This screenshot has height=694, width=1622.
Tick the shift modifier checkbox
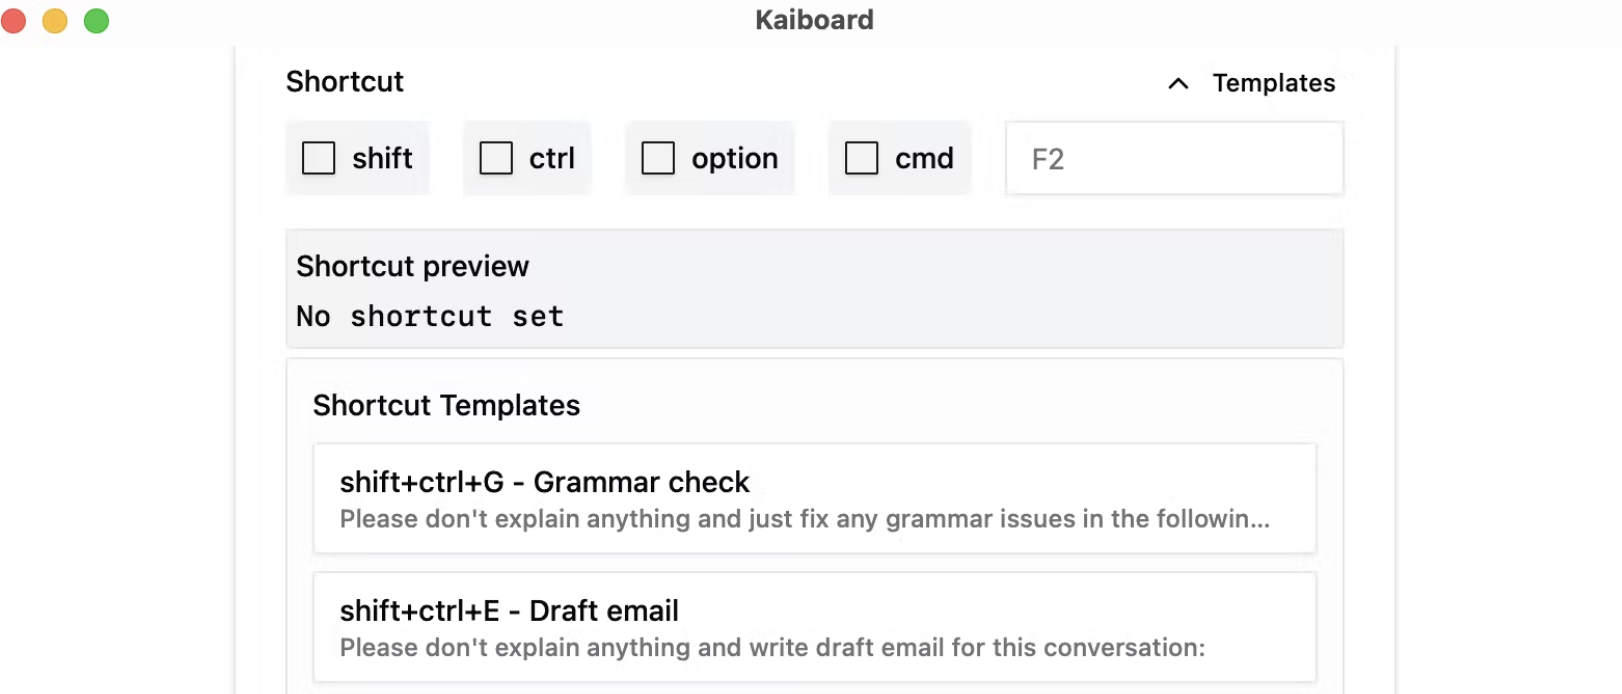point(319,158)
